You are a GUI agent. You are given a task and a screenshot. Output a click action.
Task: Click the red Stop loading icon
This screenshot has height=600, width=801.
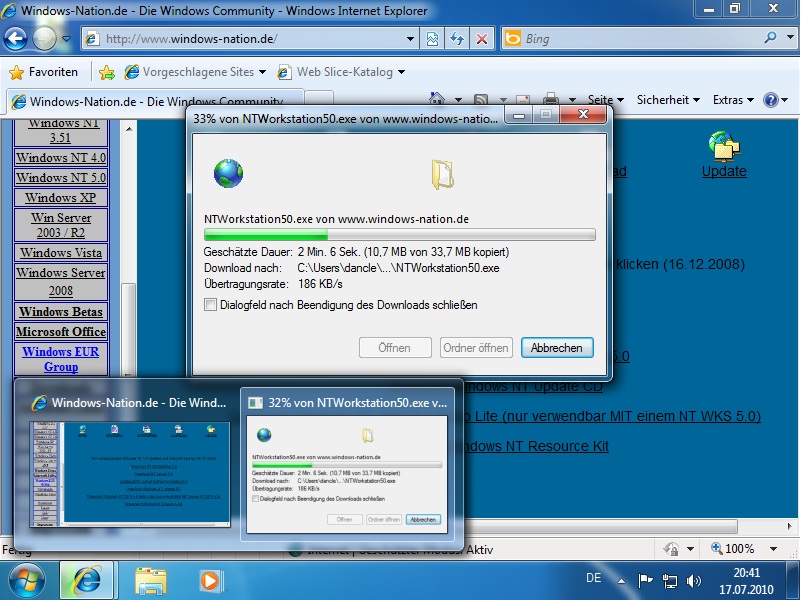(481, 39)
